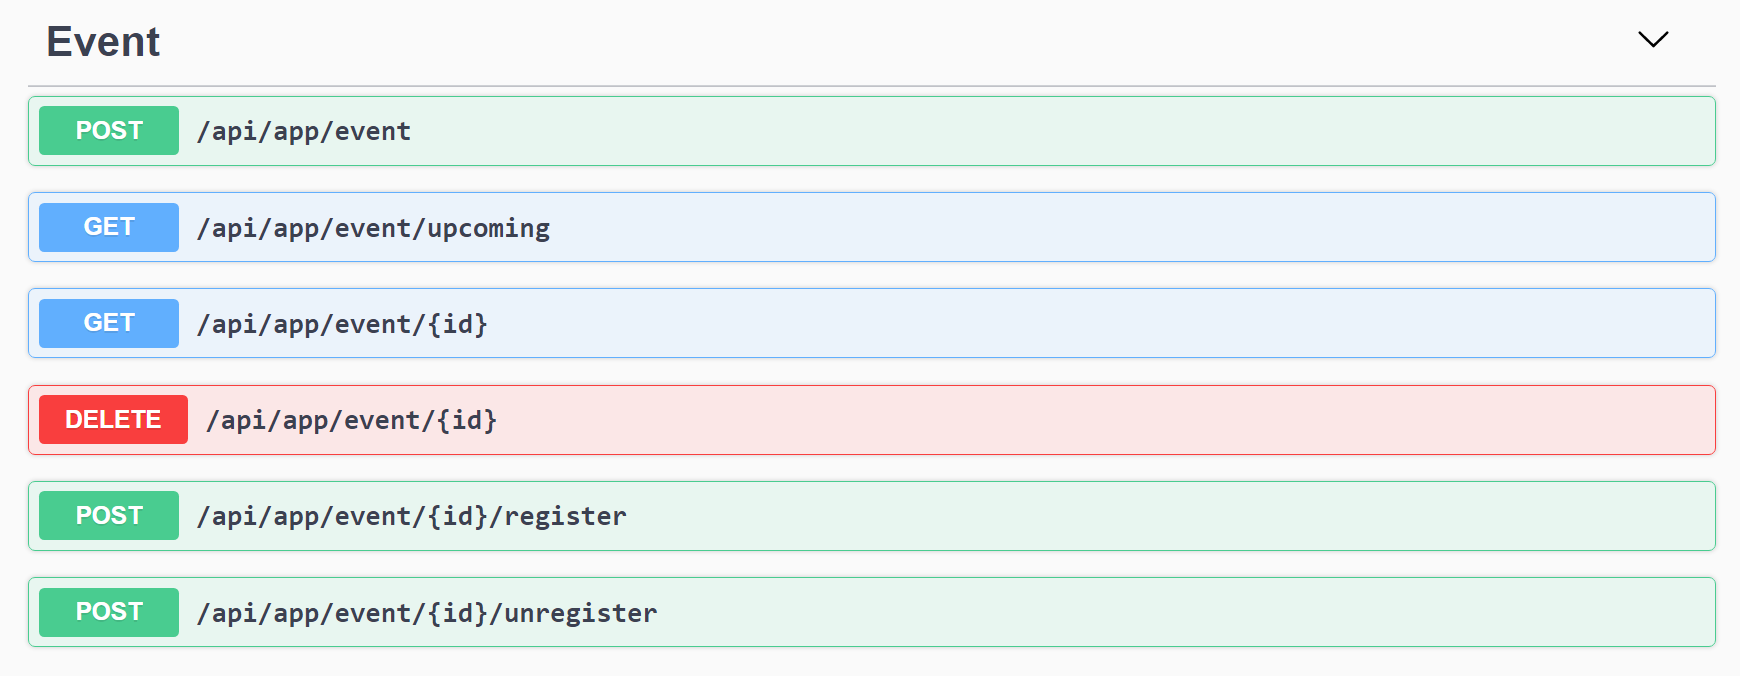Screen dimensions: 1740x676
Task: Expand the GET upcoming events operation row
Action: coord(1000,227)
